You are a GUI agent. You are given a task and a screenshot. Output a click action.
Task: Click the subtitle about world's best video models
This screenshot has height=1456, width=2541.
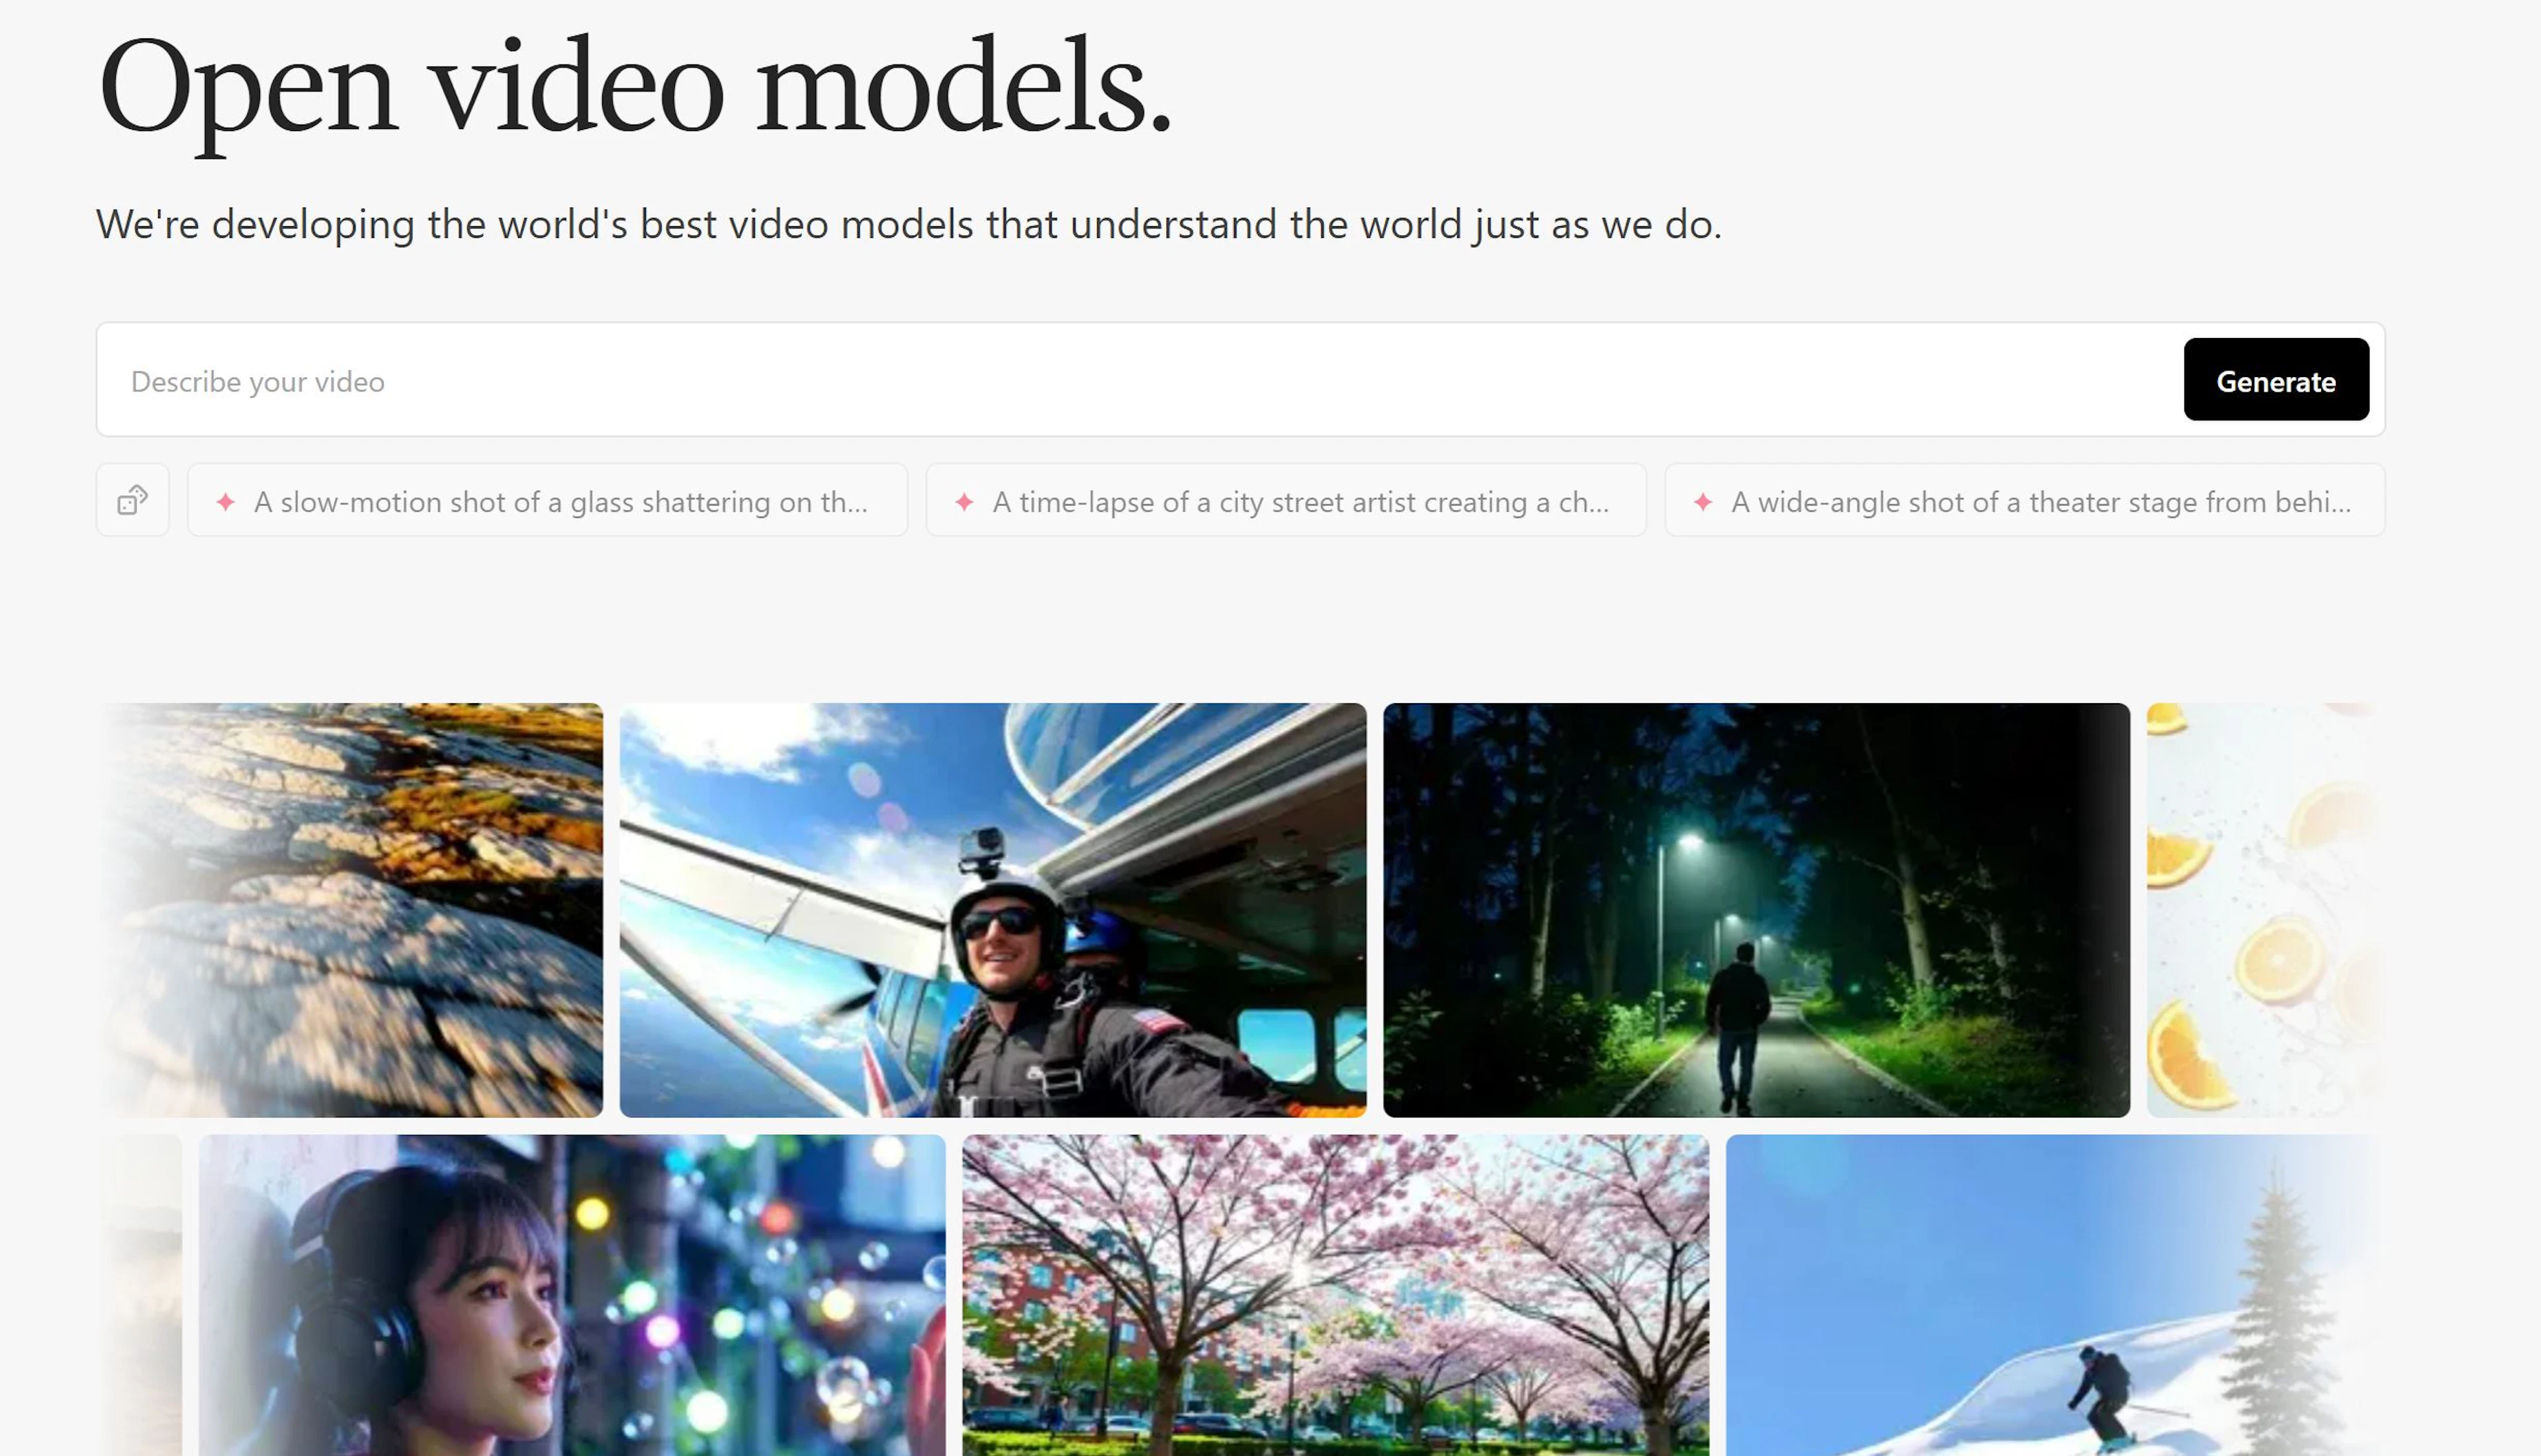[908, 224]
